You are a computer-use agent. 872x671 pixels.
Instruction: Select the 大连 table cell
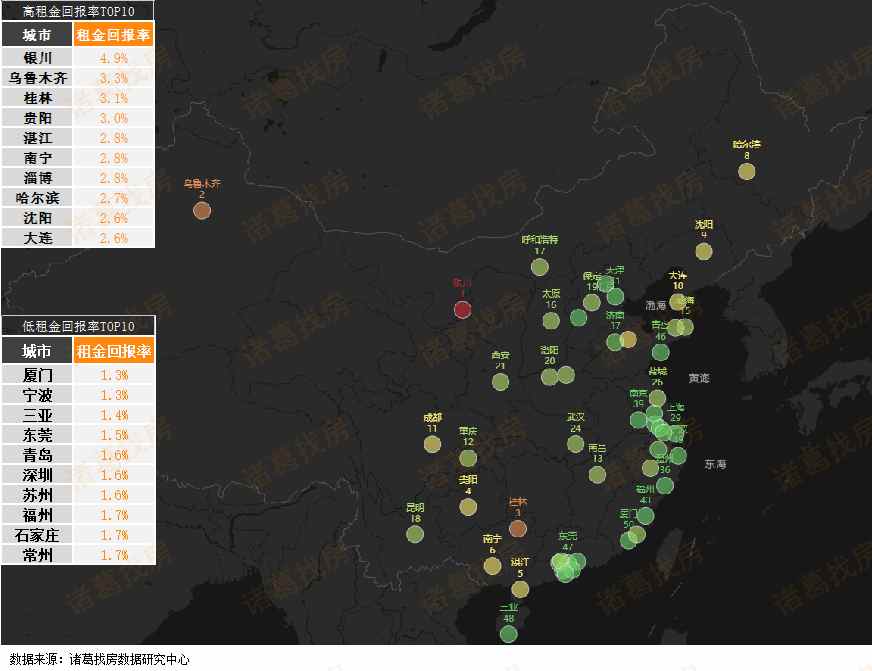(37, 238)
